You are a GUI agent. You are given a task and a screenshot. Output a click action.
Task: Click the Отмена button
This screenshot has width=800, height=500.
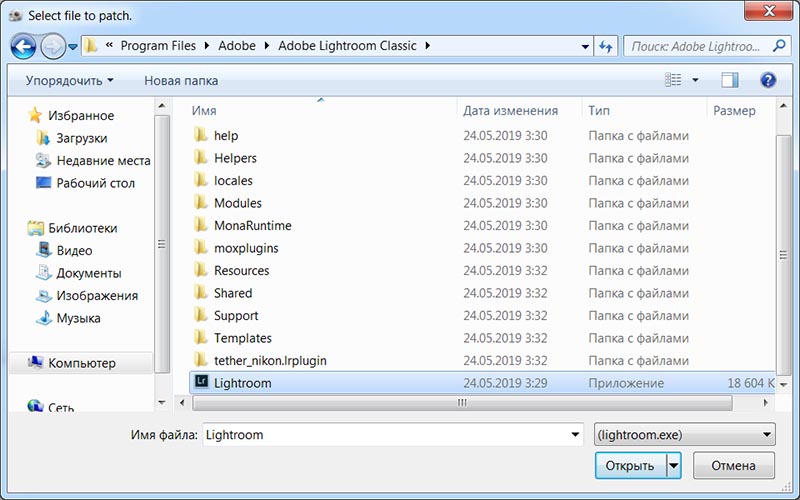[733, 465]
